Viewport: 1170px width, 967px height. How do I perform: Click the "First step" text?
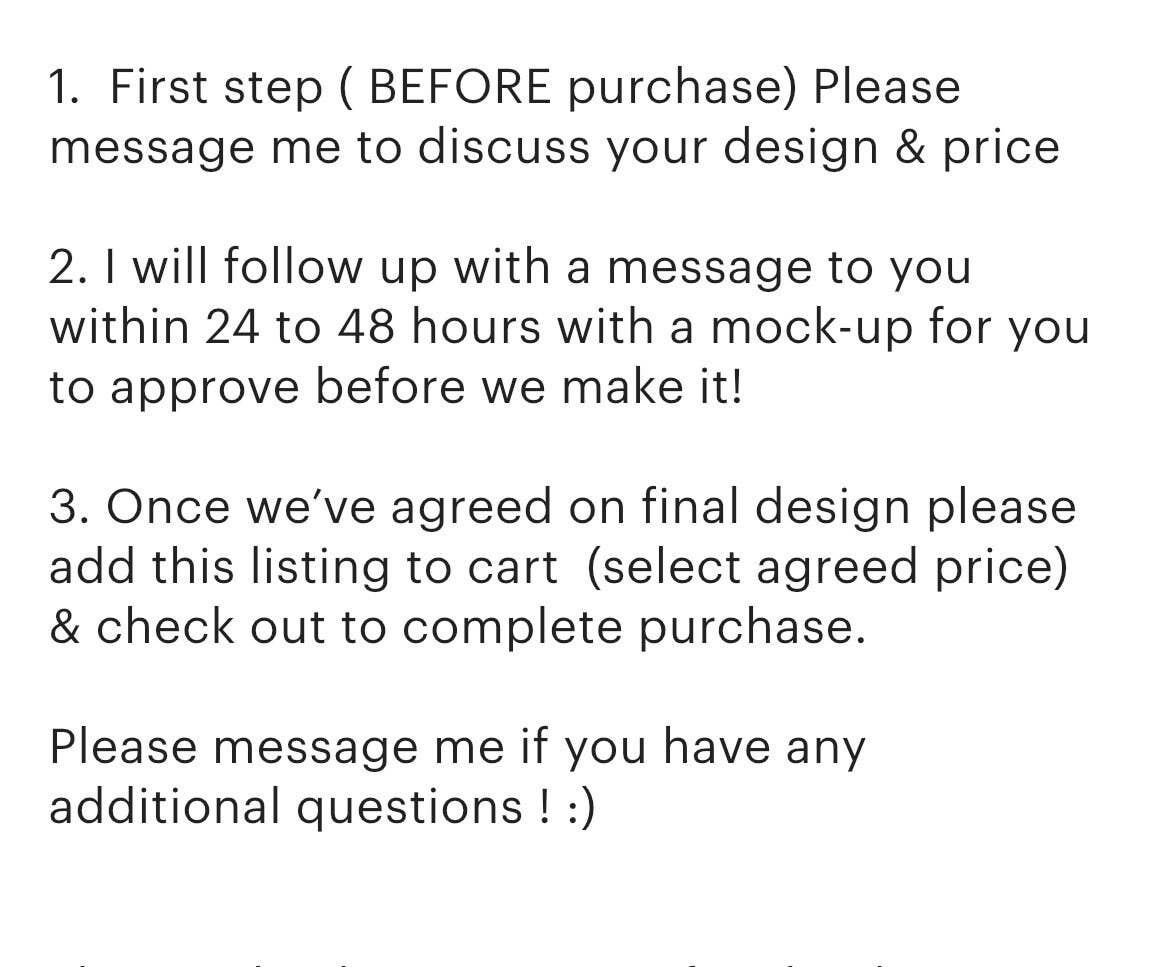pyautogui.click(x=215, y=87)
